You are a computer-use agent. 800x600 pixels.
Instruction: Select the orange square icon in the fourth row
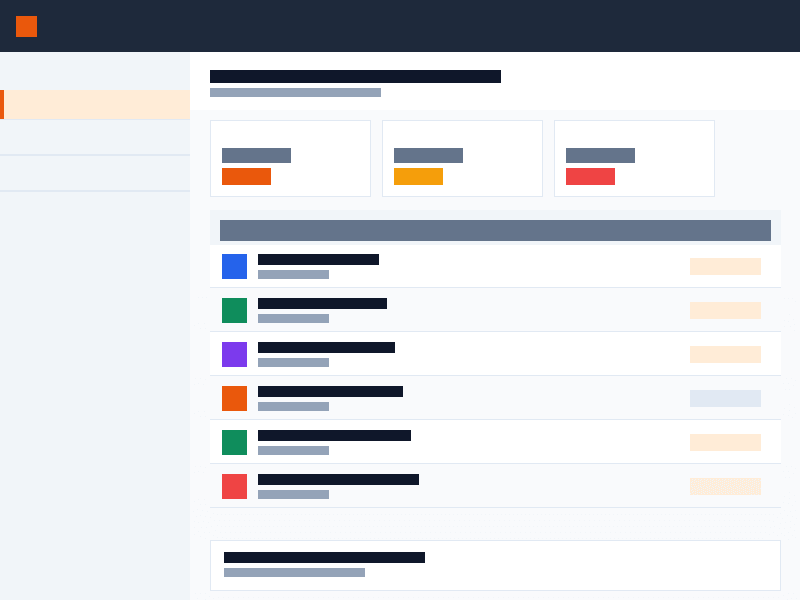pos(234,398)
